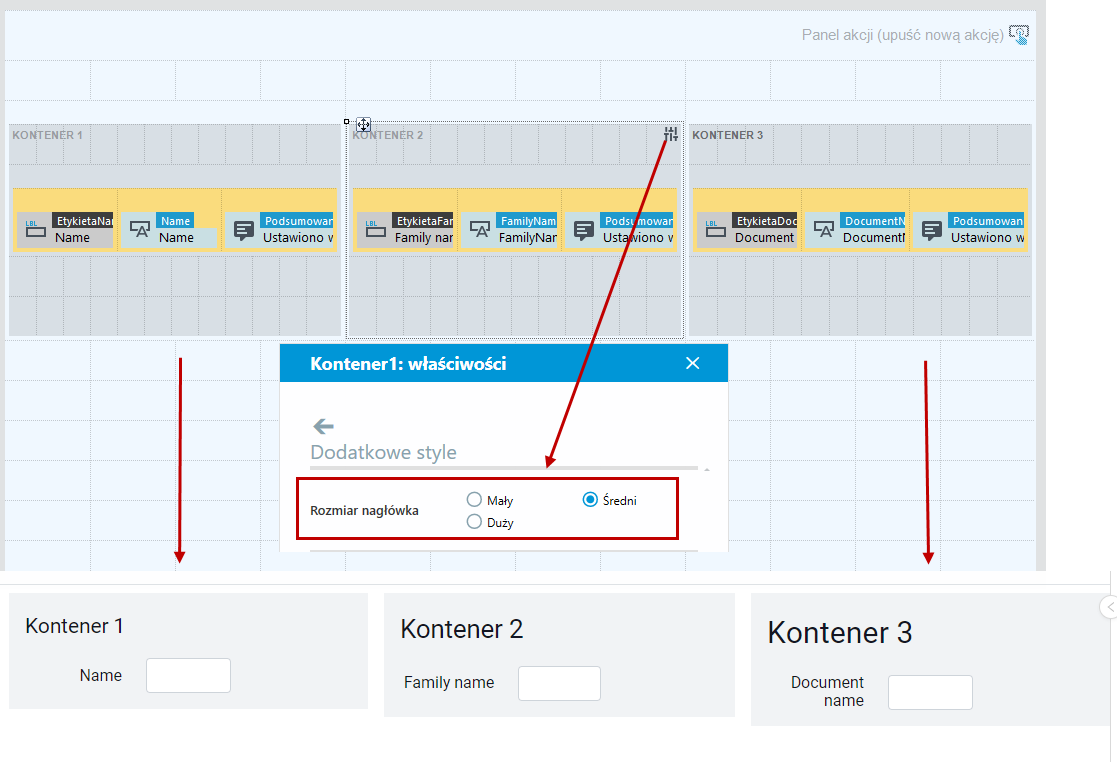Click the Document name label in preview

(x=827, y=691)
